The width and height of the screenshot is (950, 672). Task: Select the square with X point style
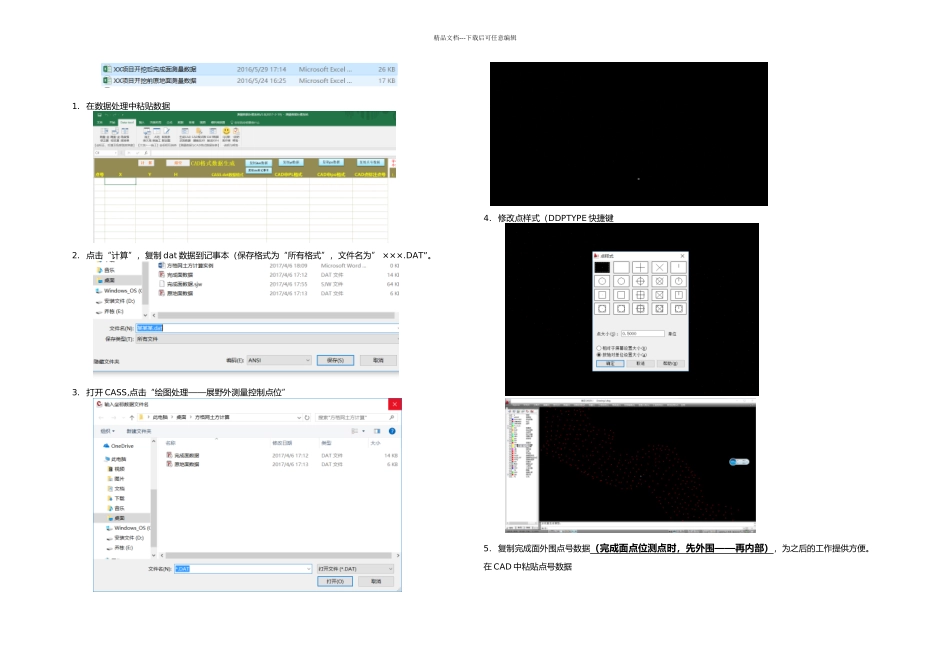pos(660,295)
